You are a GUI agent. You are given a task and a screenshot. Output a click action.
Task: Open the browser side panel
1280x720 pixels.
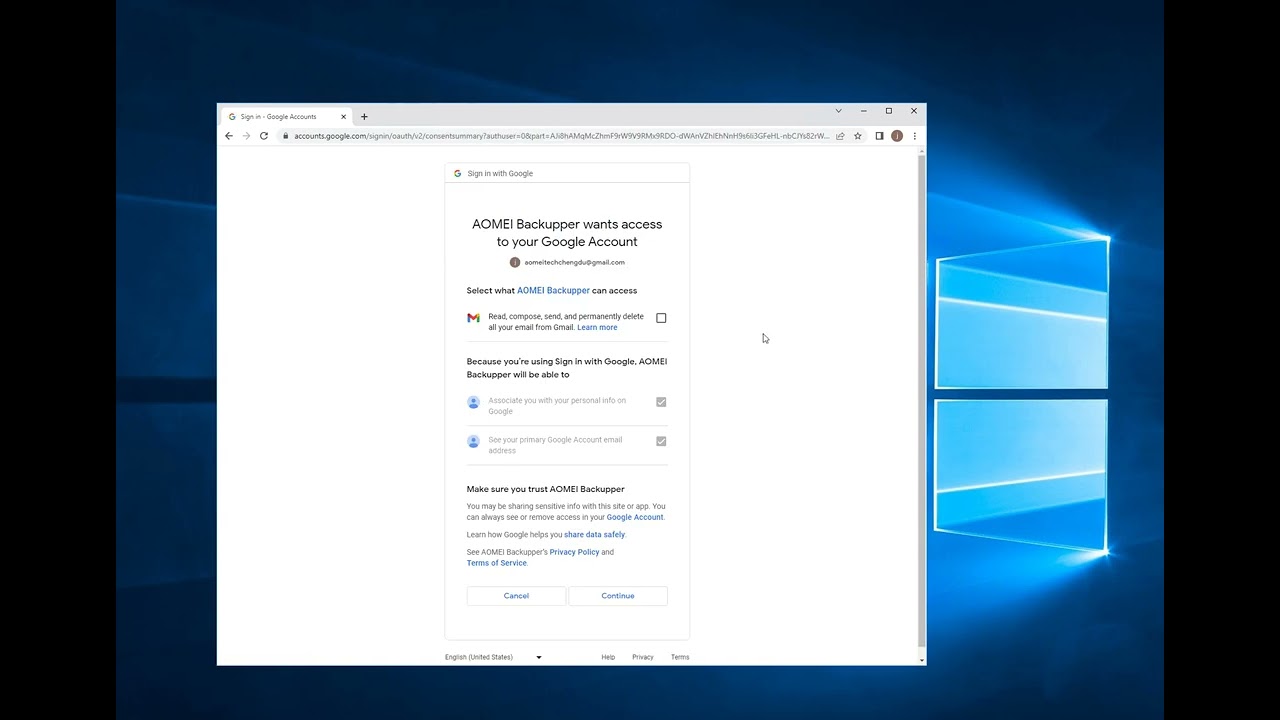coord(879,136)
